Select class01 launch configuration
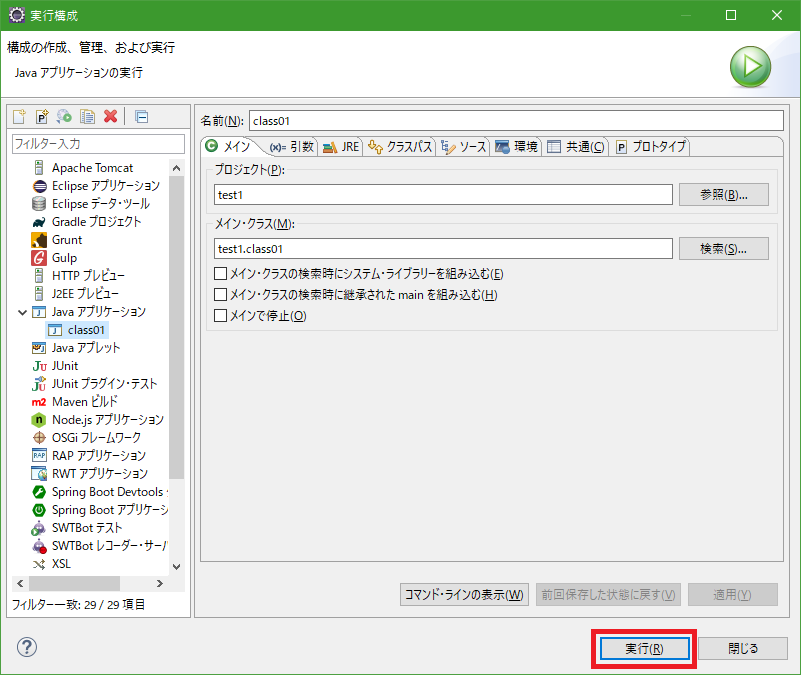The height and width of the screenshot is (675, 801). (x=86, y=330)
